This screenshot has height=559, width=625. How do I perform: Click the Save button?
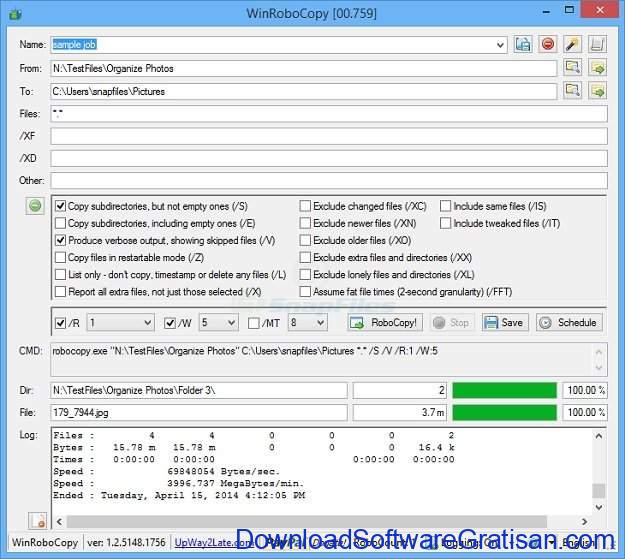505,322
